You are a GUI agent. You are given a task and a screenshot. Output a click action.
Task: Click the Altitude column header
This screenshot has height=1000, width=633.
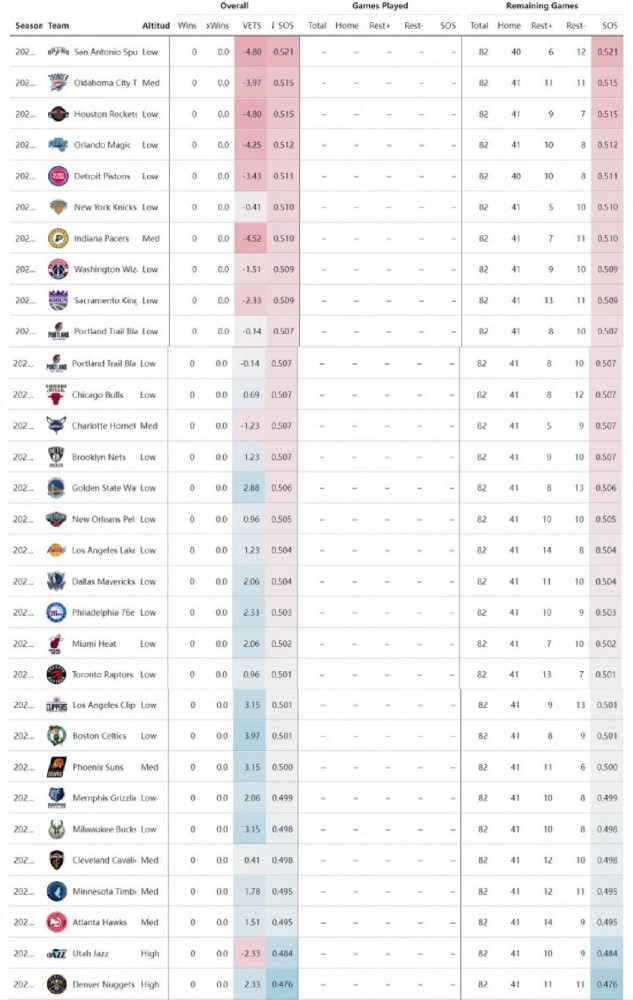[x=156, y=26]
